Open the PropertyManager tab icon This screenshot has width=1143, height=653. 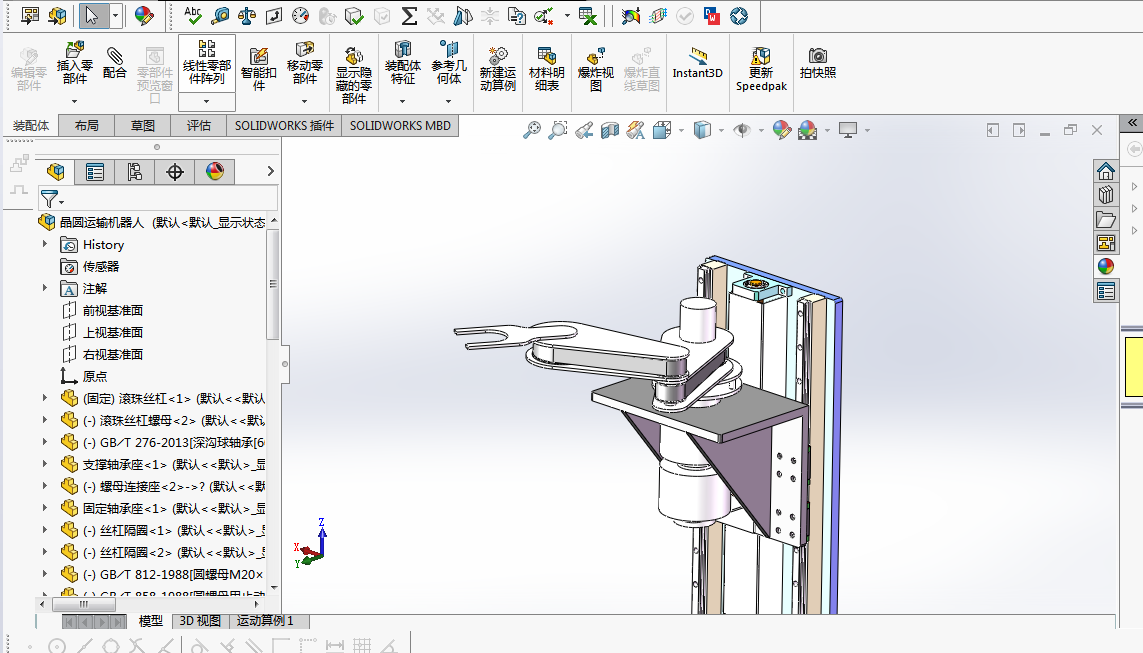pos(95,172)
